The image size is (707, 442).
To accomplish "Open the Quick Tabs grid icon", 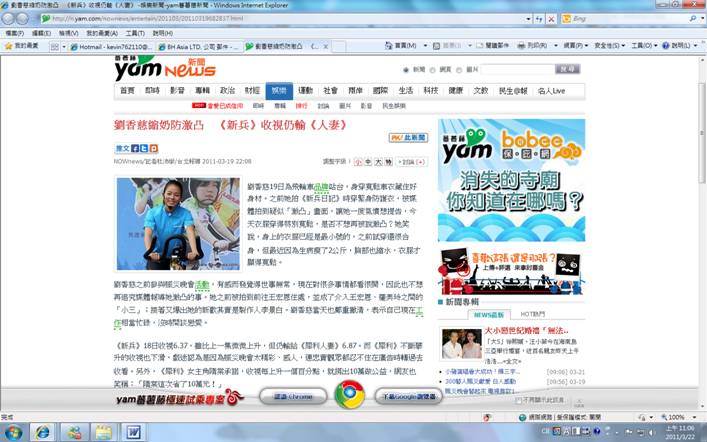I will 55,46.
